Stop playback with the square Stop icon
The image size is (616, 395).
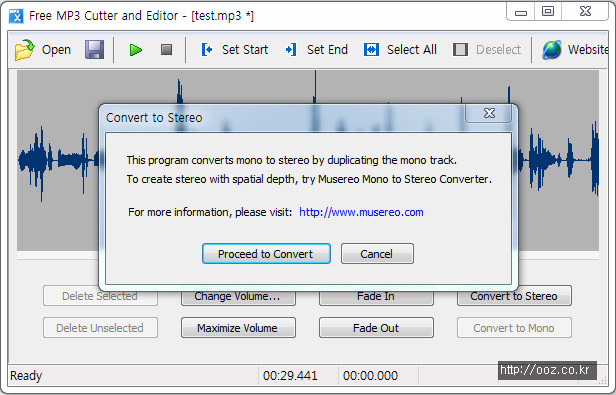167,50
